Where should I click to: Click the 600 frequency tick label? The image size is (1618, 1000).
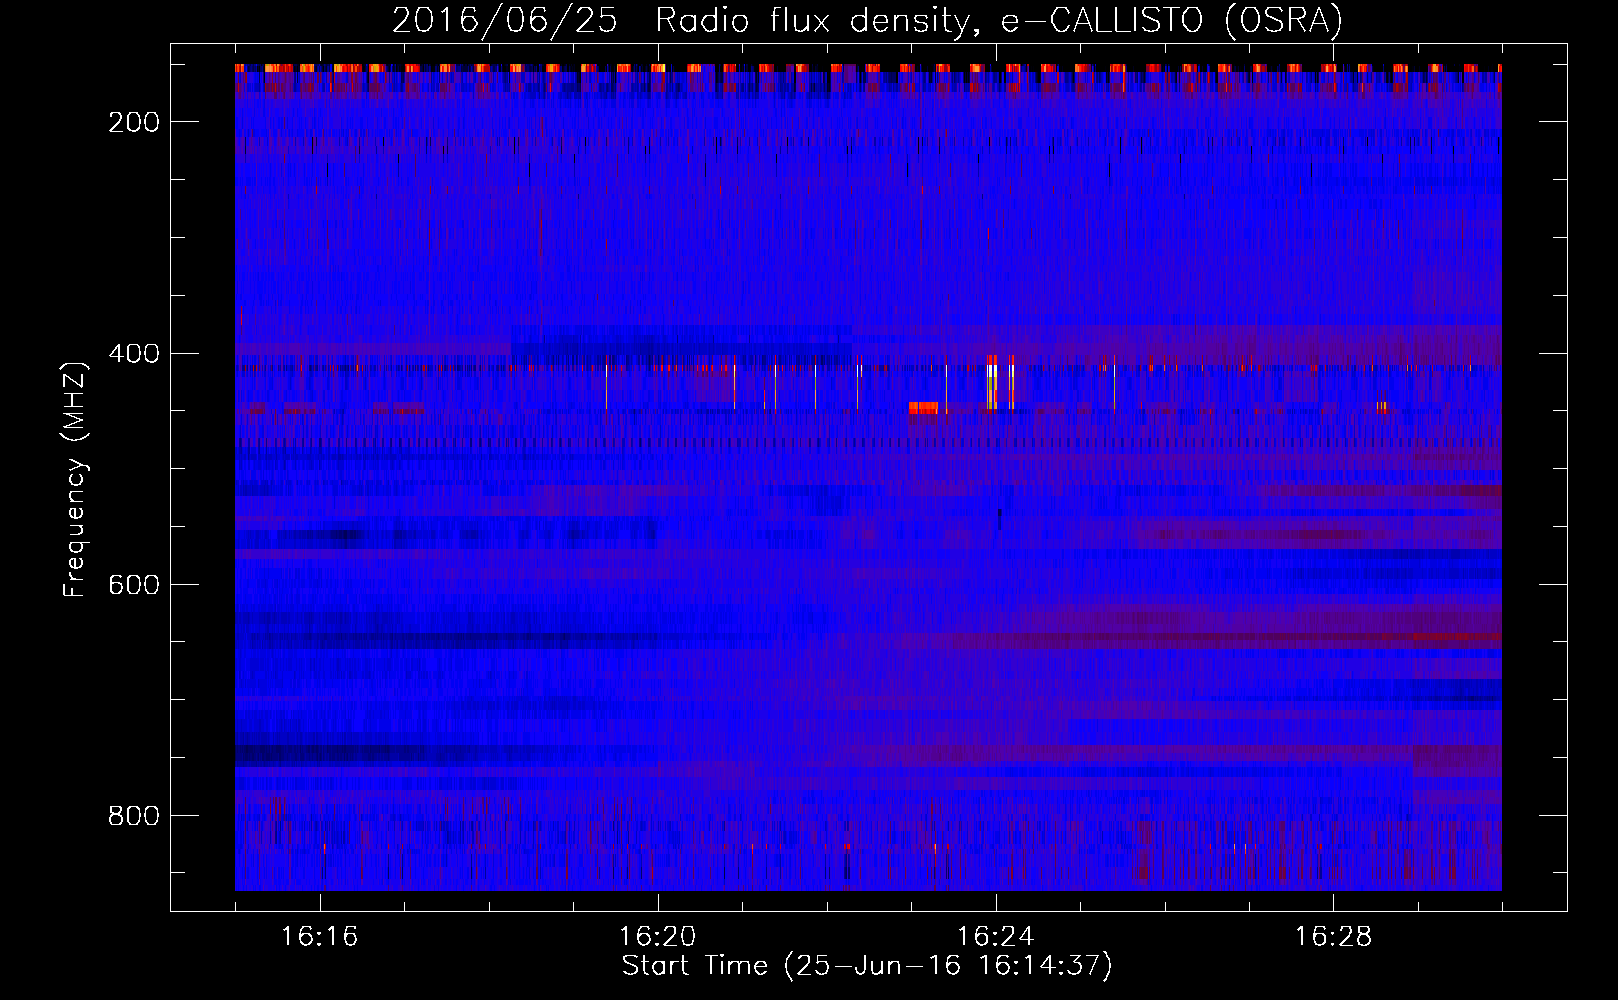coord(134,585)
